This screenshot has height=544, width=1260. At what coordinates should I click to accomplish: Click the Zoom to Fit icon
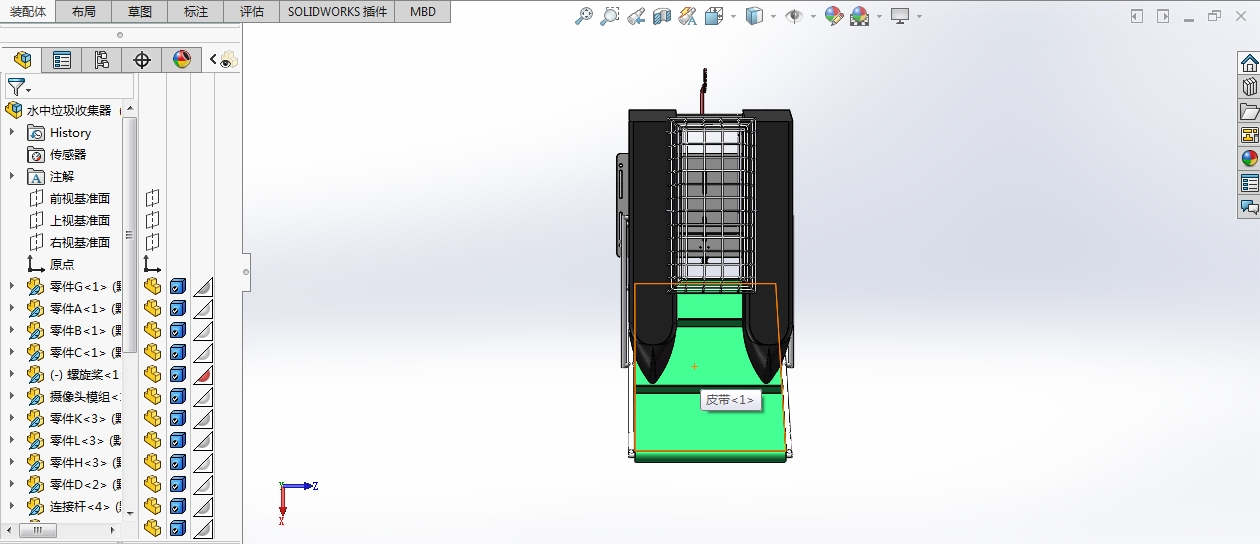tap(584, 16)
